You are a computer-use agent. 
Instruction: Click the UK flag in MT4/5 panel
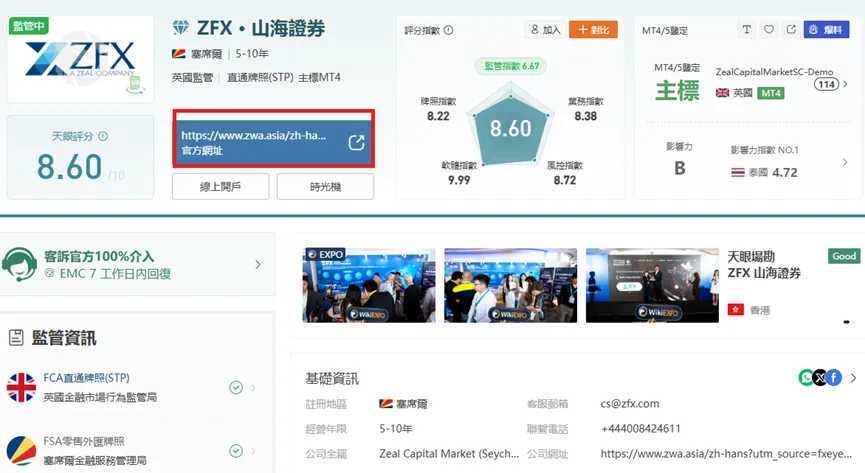[x=722, y=93]
